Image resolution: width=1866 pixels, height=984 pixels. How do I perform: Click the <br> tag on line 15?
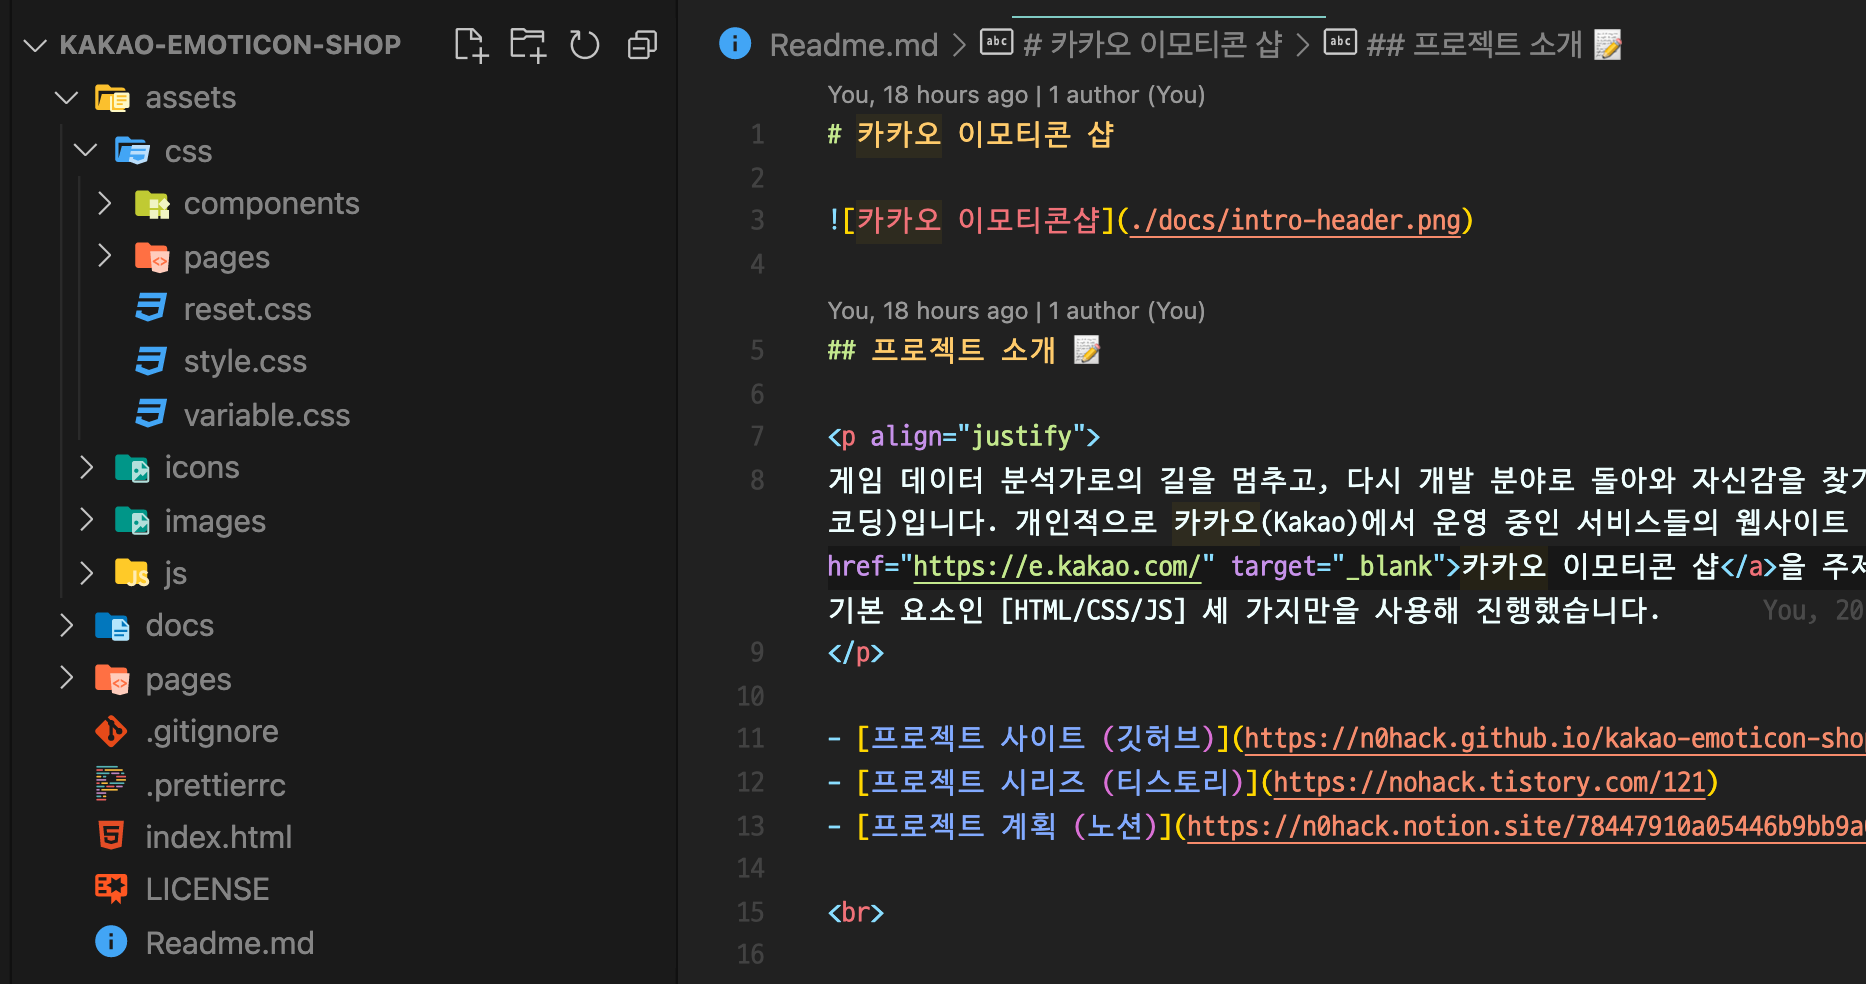click(855, 912)
